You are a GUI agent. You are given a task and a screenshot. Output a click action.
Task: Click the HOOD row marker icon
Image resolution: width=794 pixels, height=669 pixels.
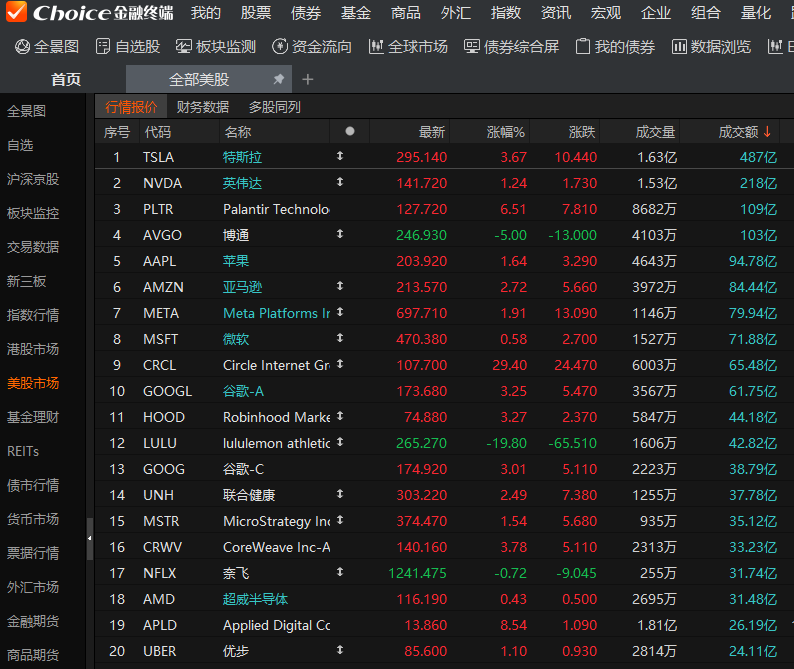pos(340,416)
